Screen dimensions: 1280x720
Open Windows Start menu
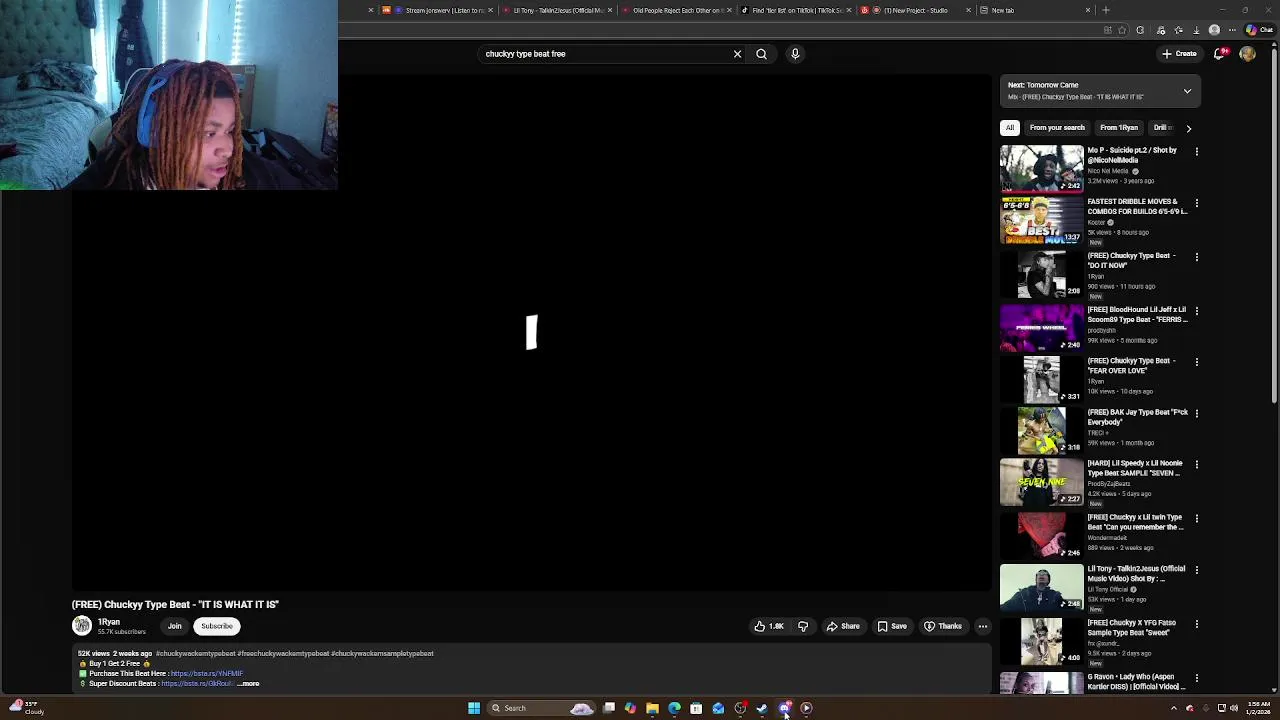474,708
